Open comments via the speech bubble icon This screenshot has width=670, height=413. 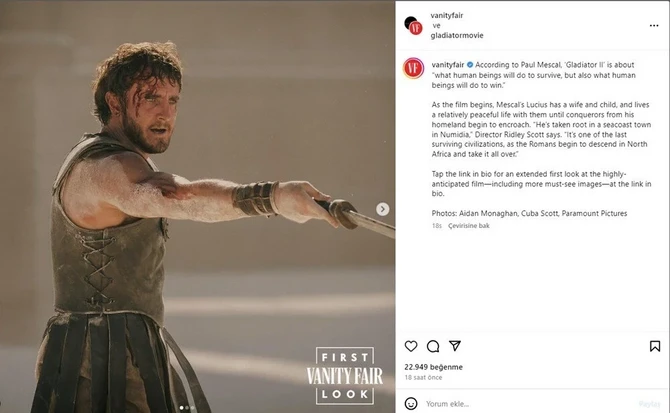[433, 346]
